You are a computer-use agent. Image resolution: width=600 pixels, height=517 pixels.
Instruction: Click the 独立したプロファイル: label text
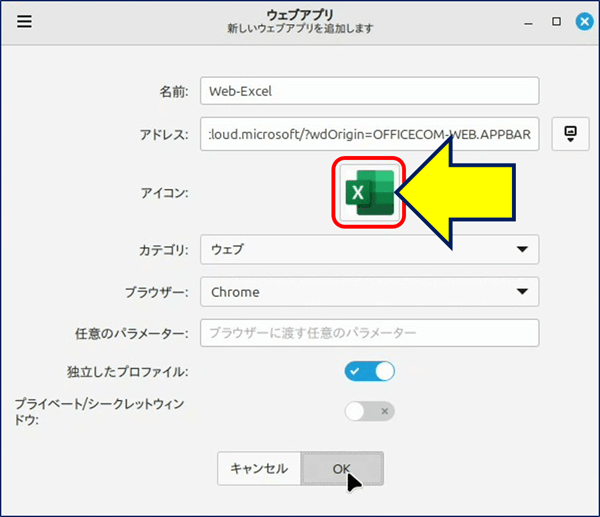coord(128,372)
